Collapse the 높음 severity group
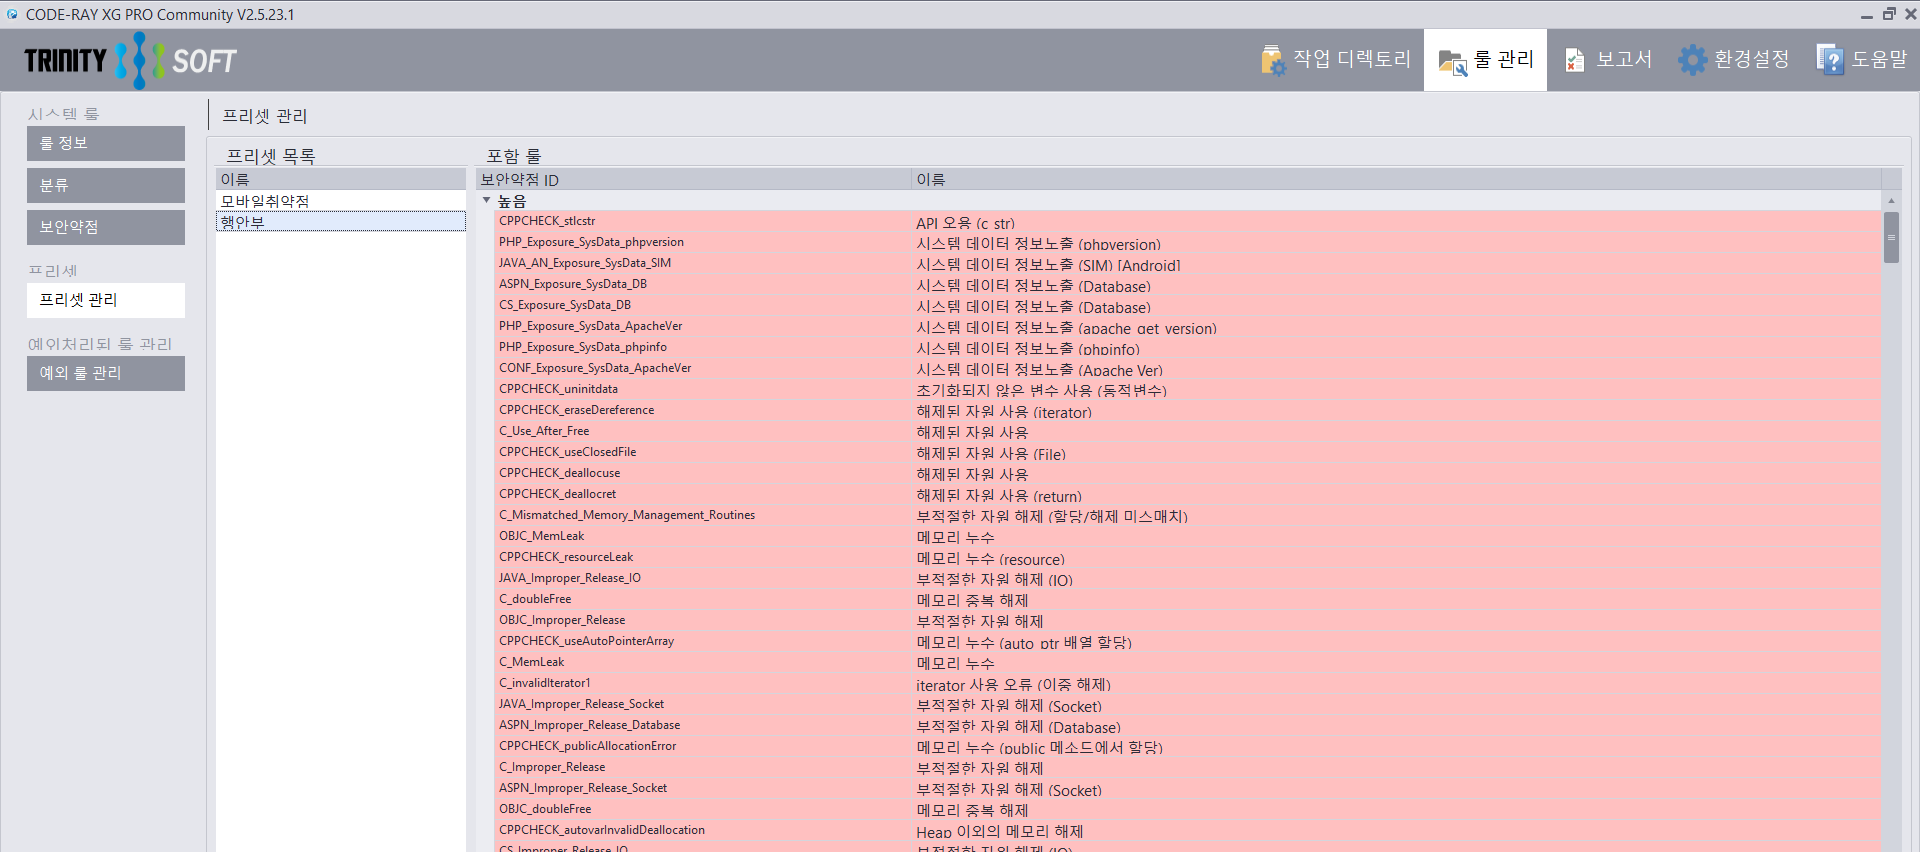 (487, 201)
